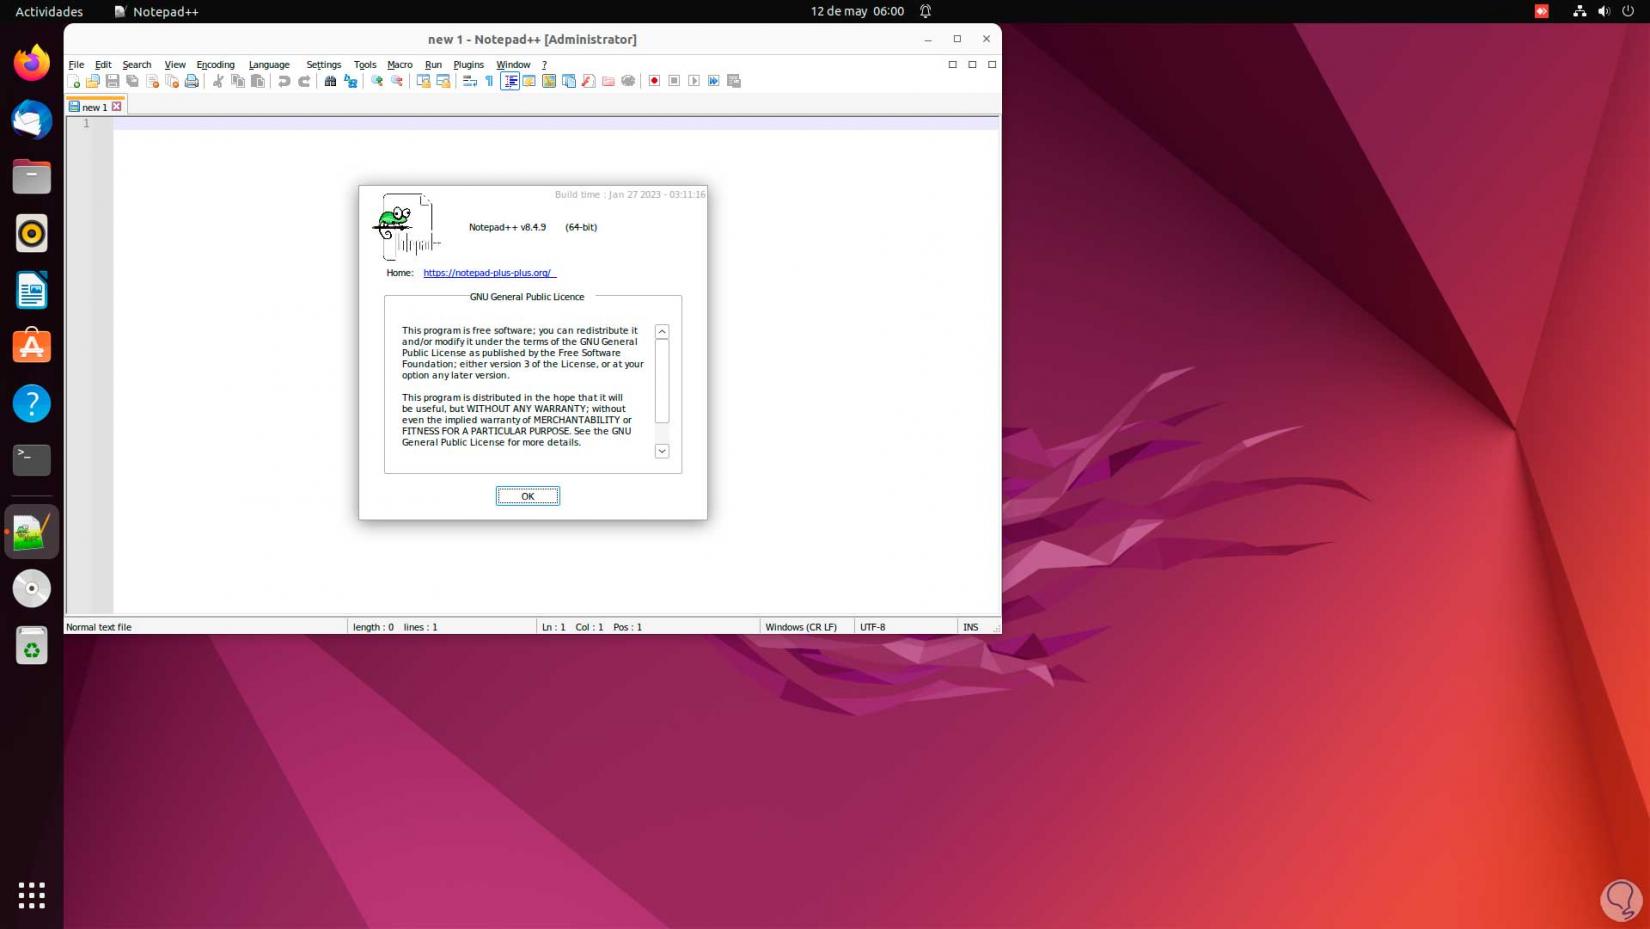The width and height of the screenshot is (1650, 929).
Task: Open Replace with the toolbar icon
Action: 350,81
